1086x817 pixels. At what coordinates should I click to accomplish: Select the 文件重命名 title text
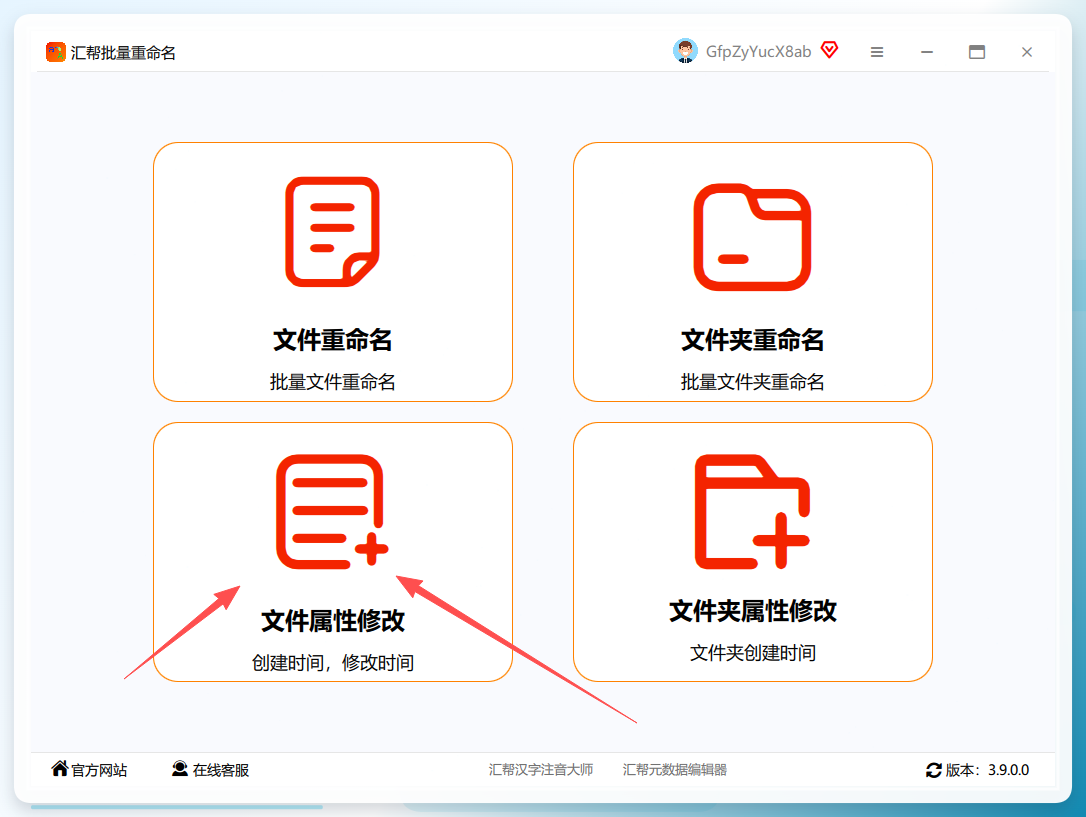(x=332, y=340)
